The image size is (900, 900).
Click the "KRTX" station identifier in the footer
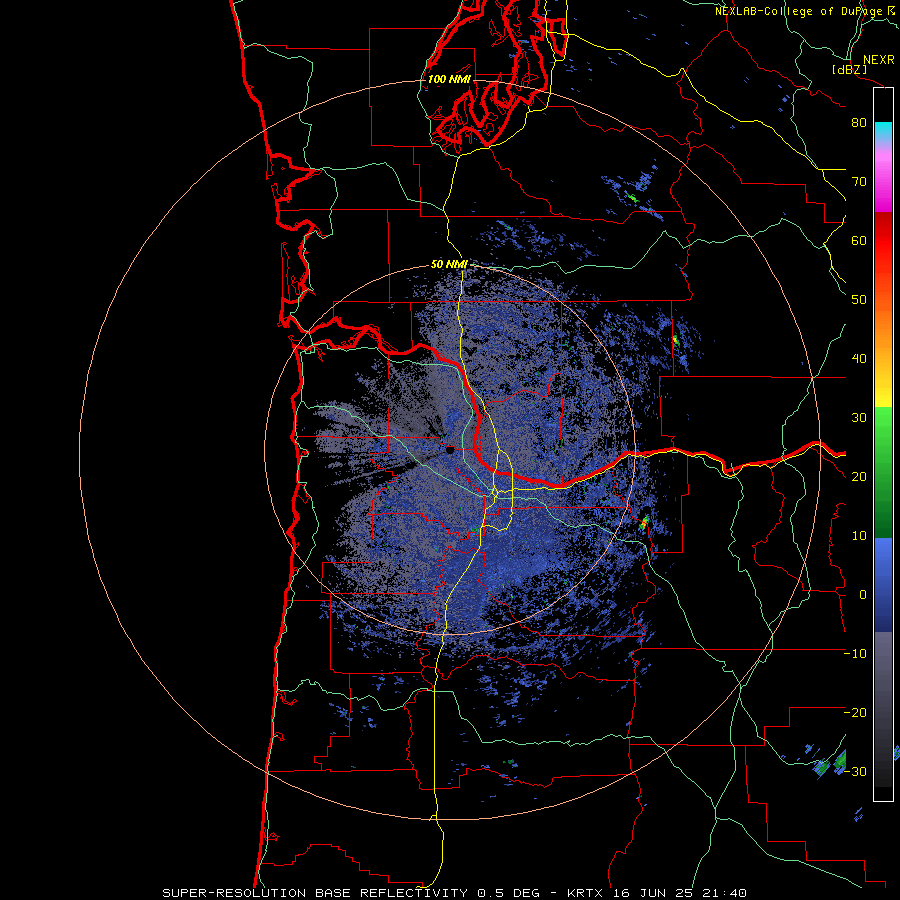coord(586,893)
